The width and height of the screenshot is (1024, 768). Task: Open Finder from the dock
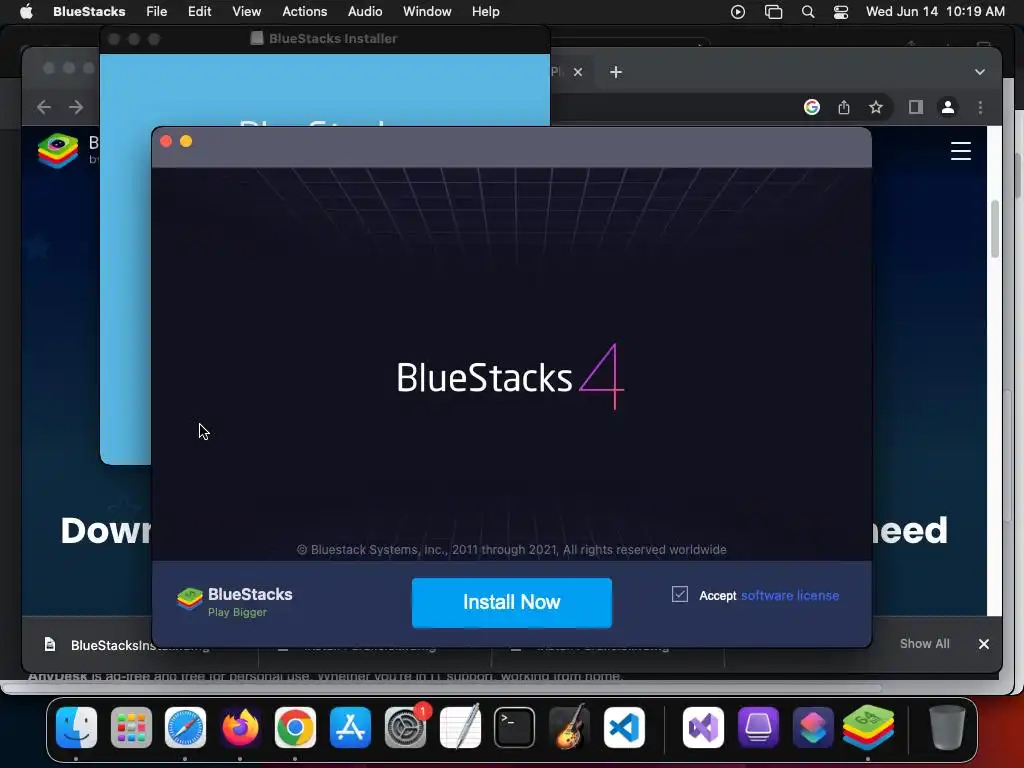pos(76,728)
